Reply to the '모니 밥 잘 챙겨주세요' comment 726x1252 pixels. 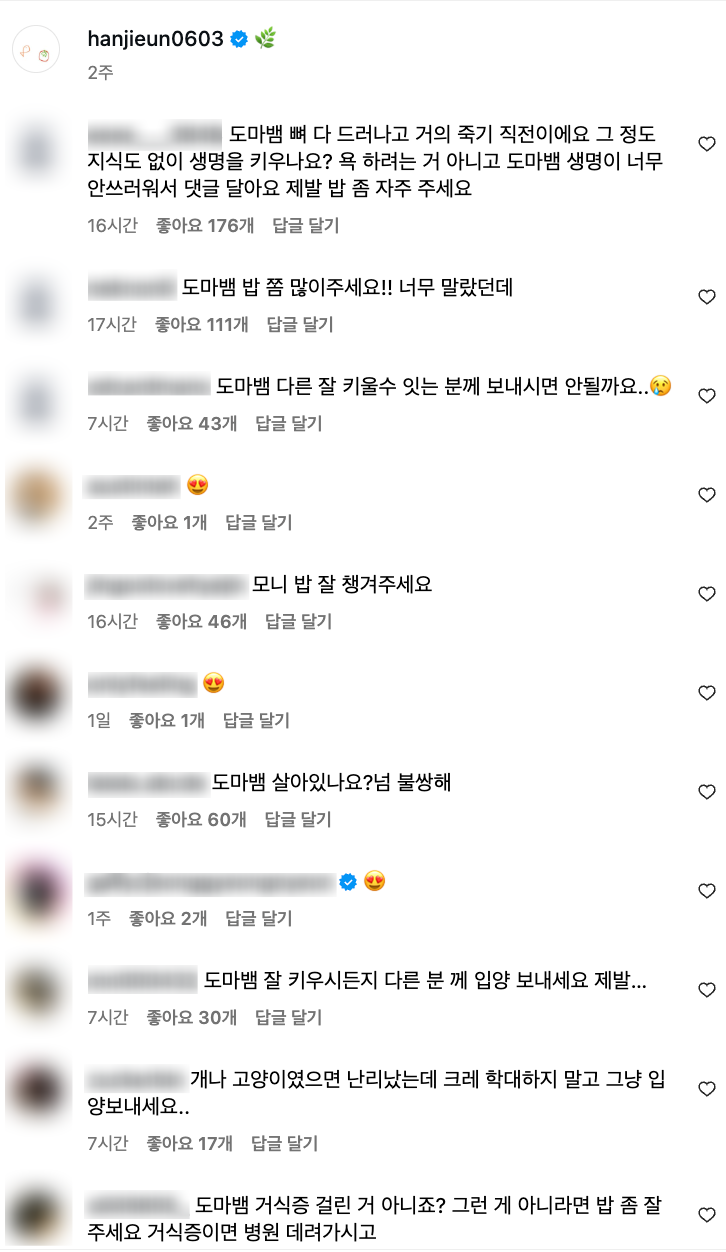(x=298, y=621)
